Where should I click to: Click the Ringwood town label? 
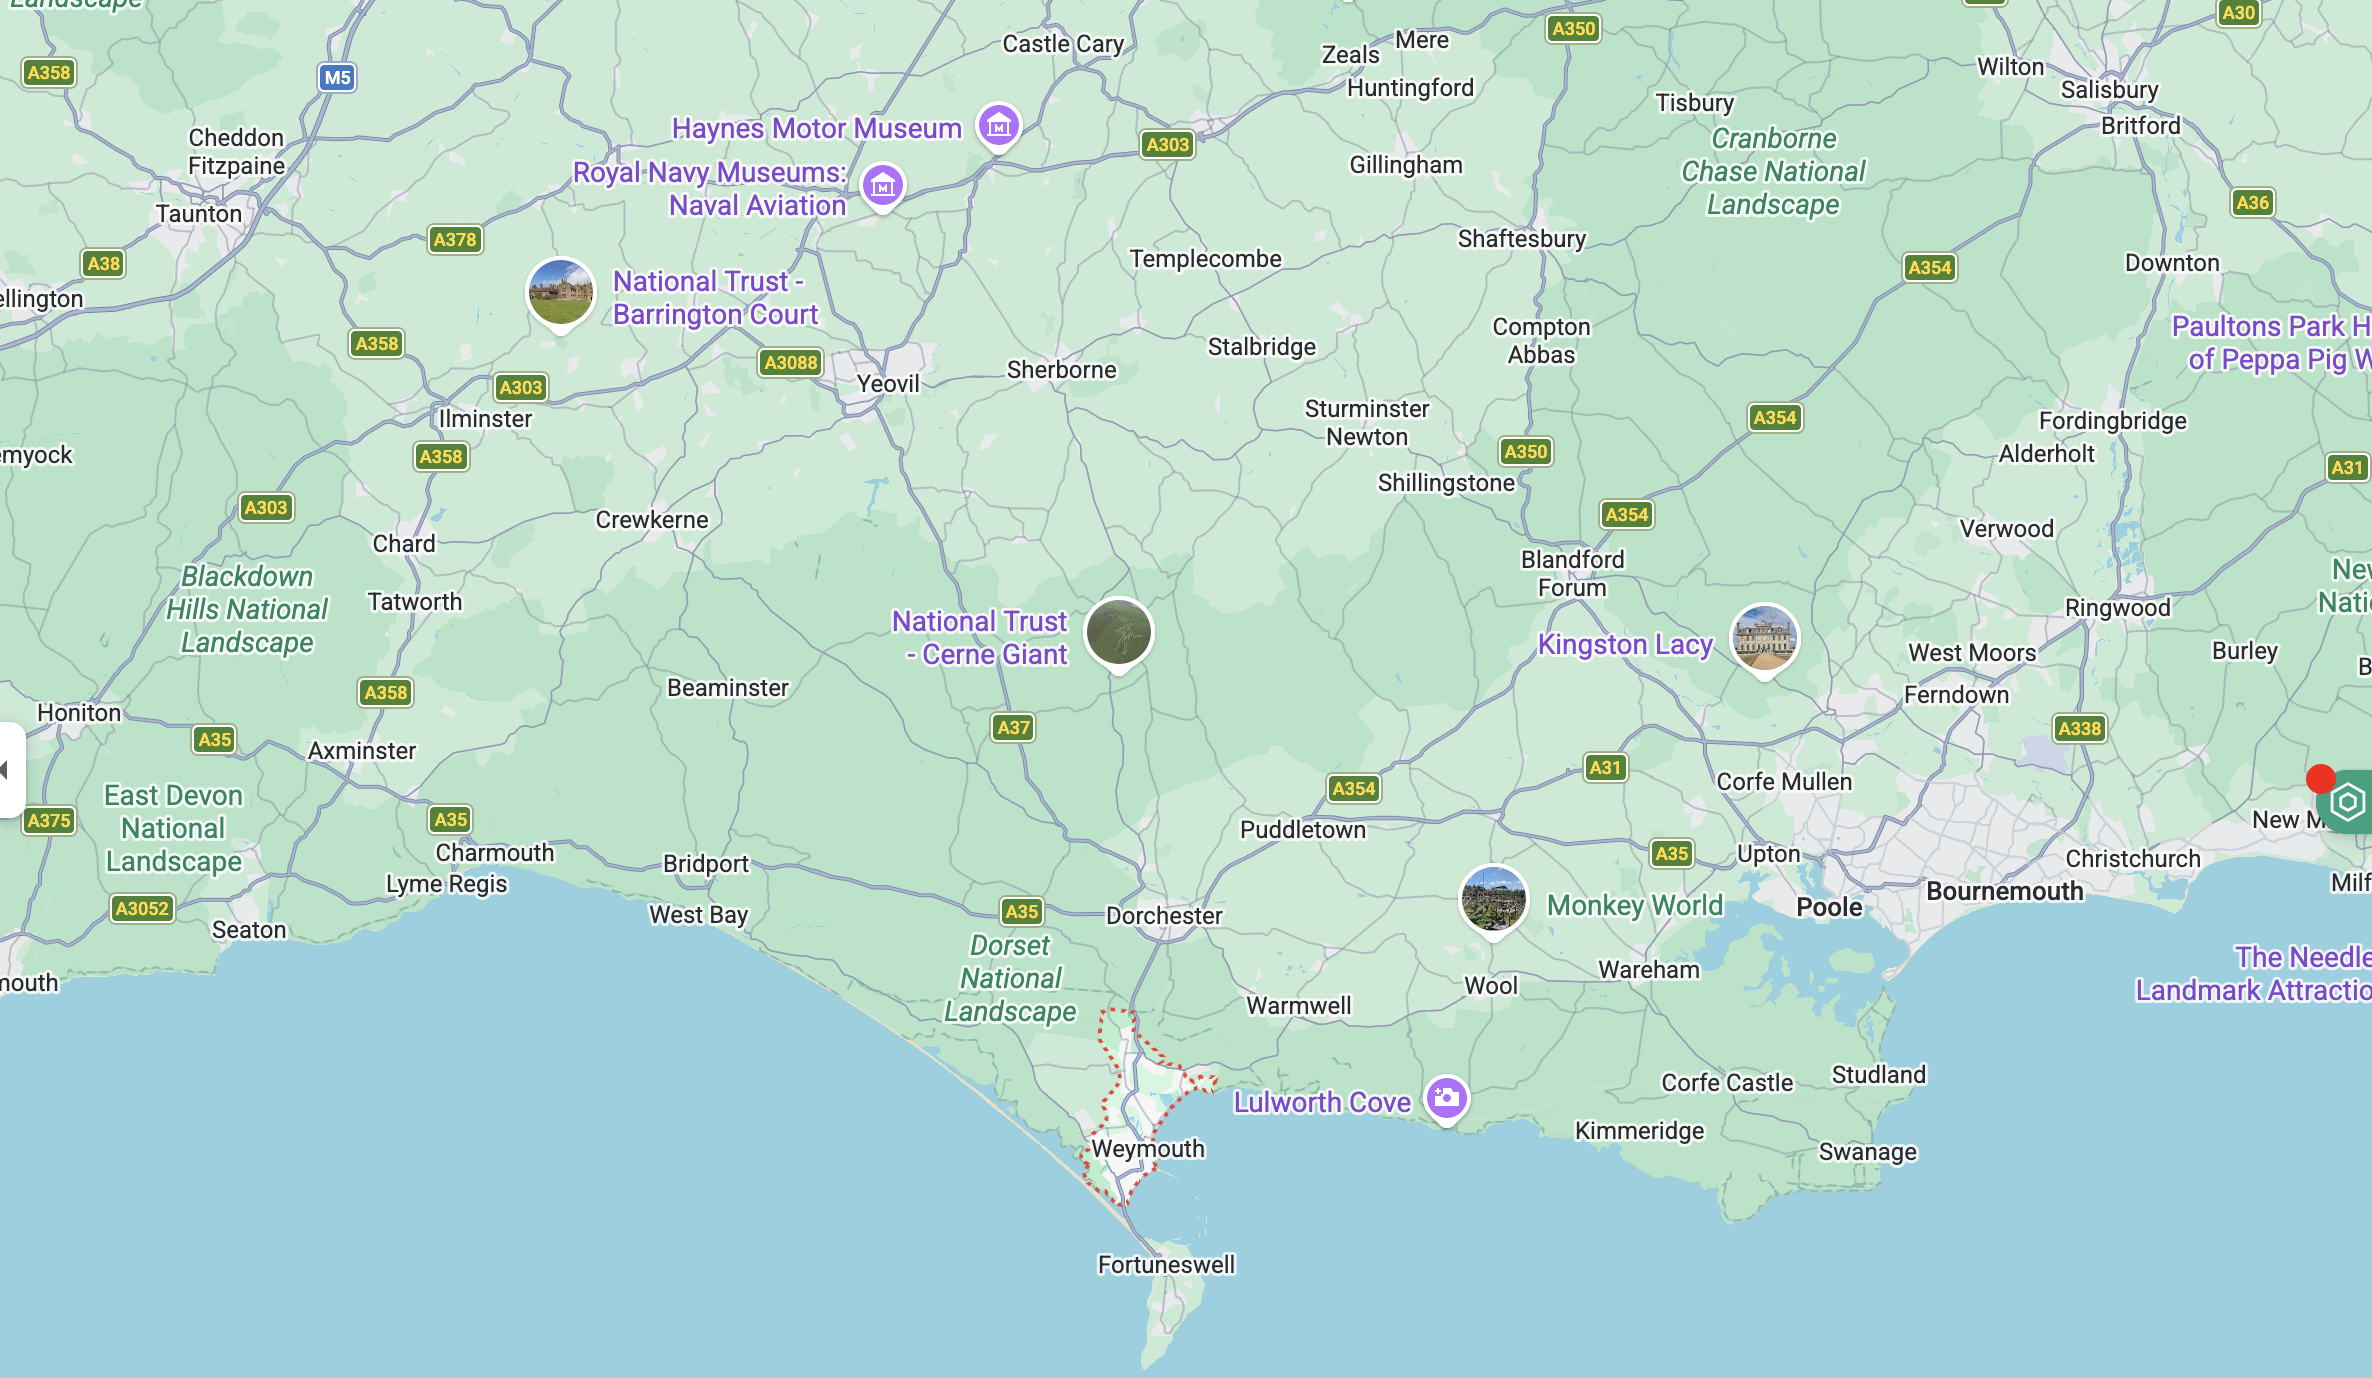pyautogui.click(x=2118, y=608)
